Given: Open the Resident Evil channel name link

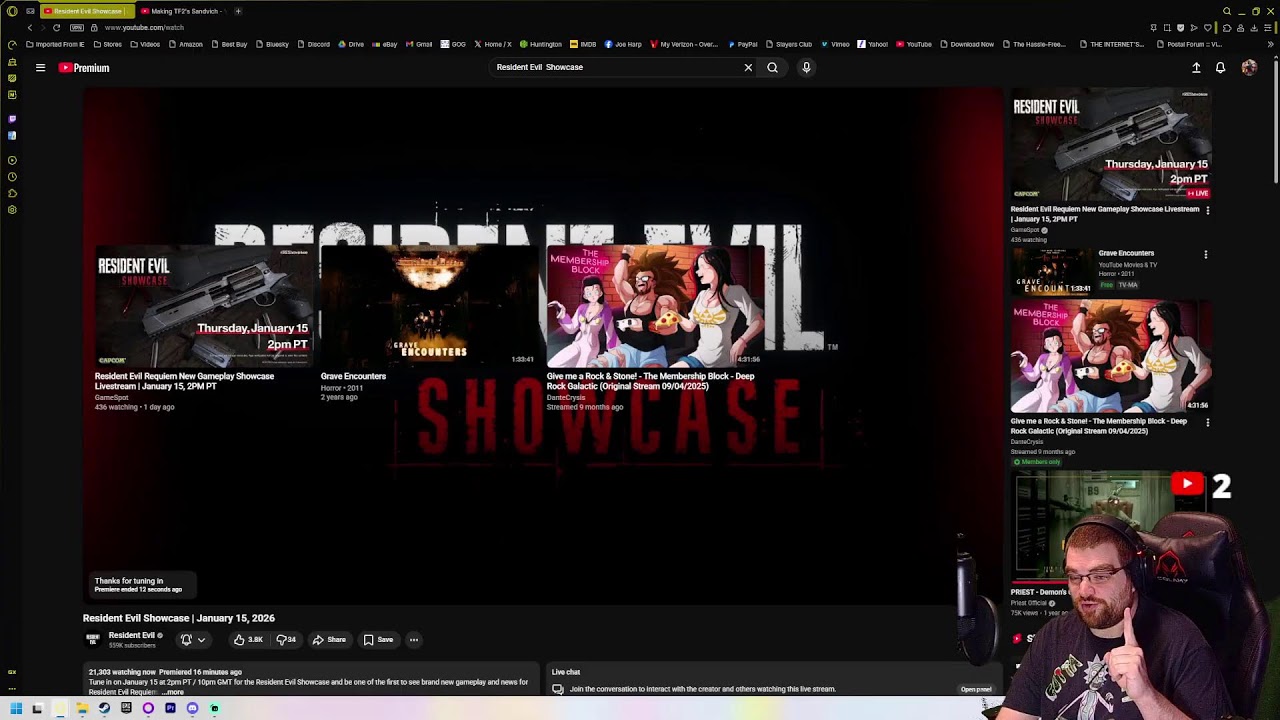Looking at the screenshot, I should pos(132,635).
